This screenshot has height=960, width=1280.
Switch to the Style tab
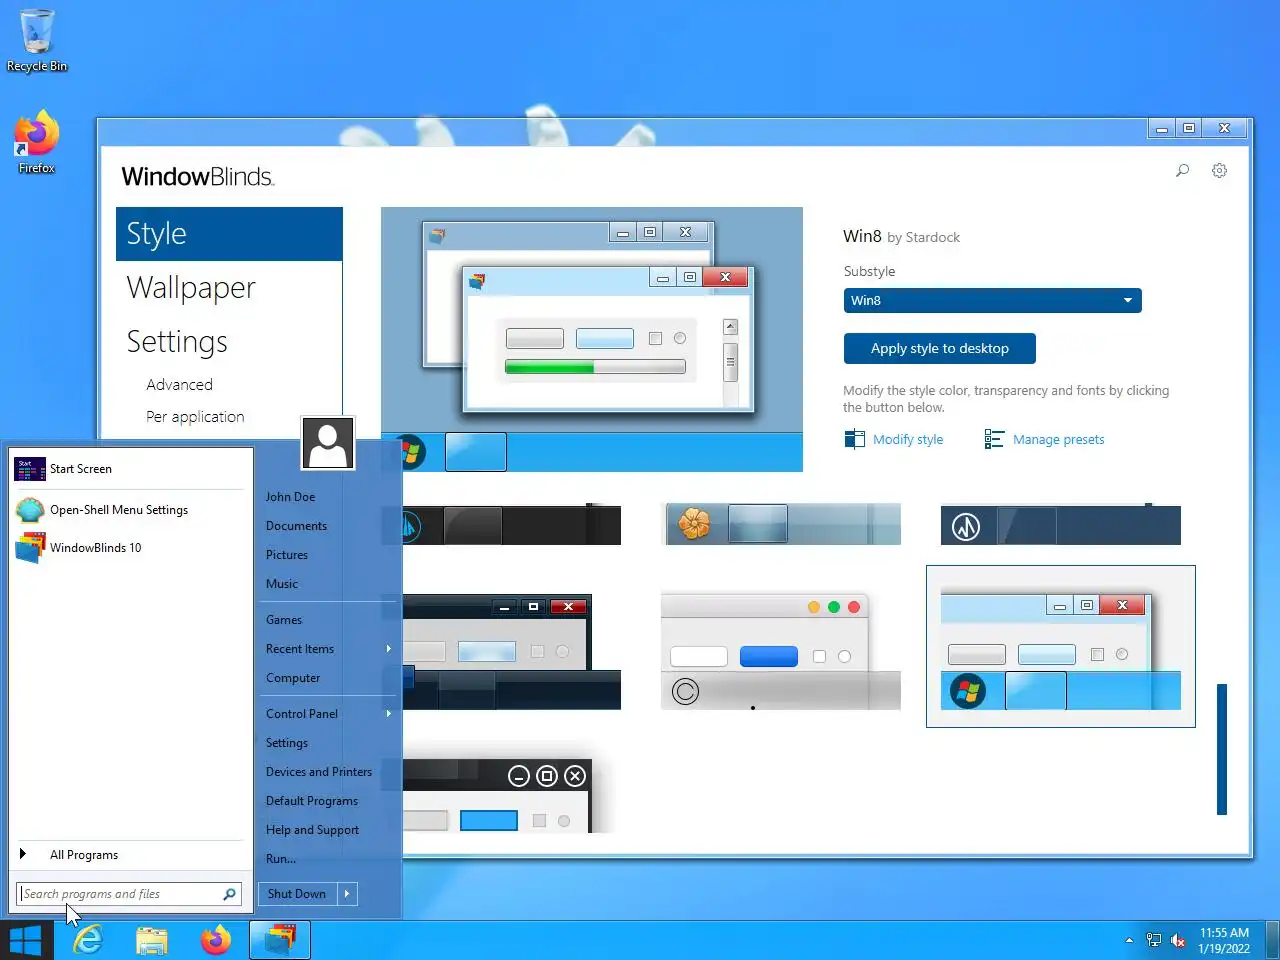tap(229, 234)
